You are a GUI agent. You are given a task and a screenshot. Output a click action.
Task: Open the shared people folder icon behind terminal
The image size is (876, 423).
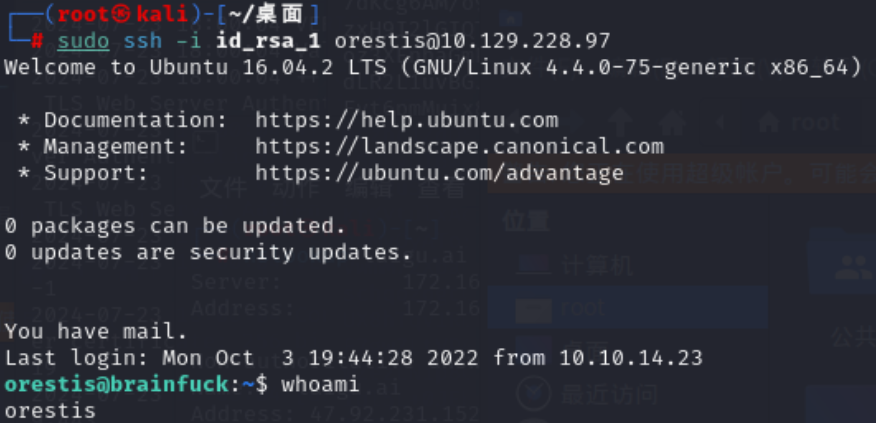click(x=854, y=267)
